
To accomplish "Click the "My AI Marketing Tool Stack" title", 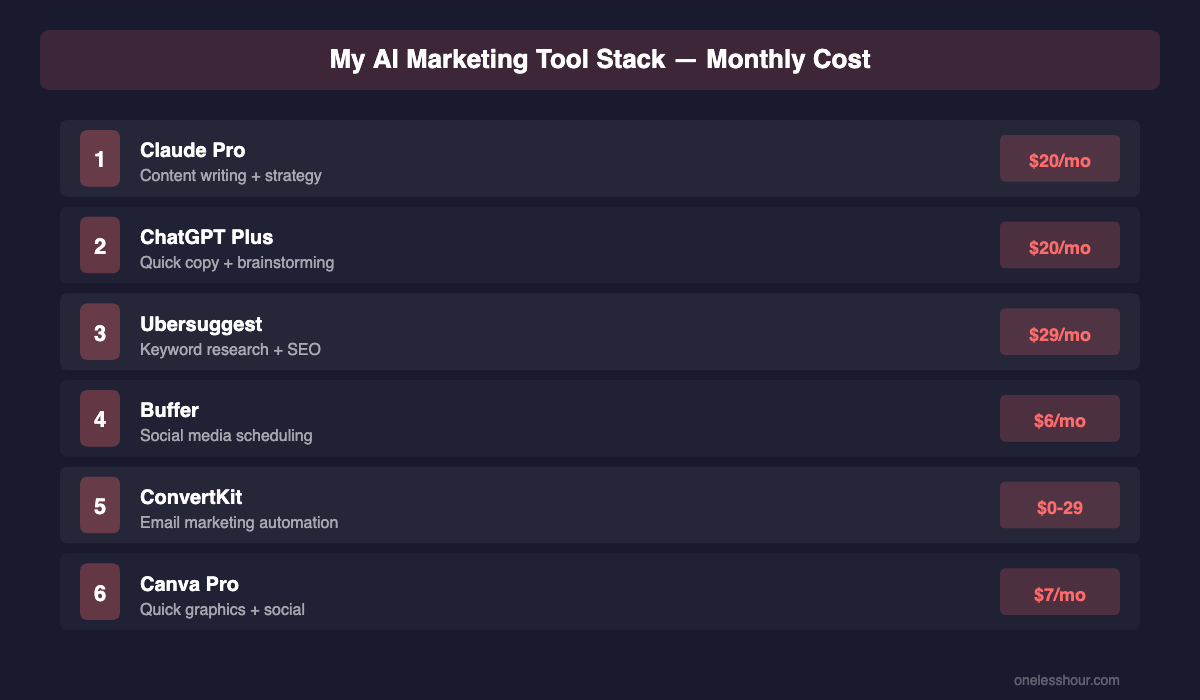I will click(600, 59).
